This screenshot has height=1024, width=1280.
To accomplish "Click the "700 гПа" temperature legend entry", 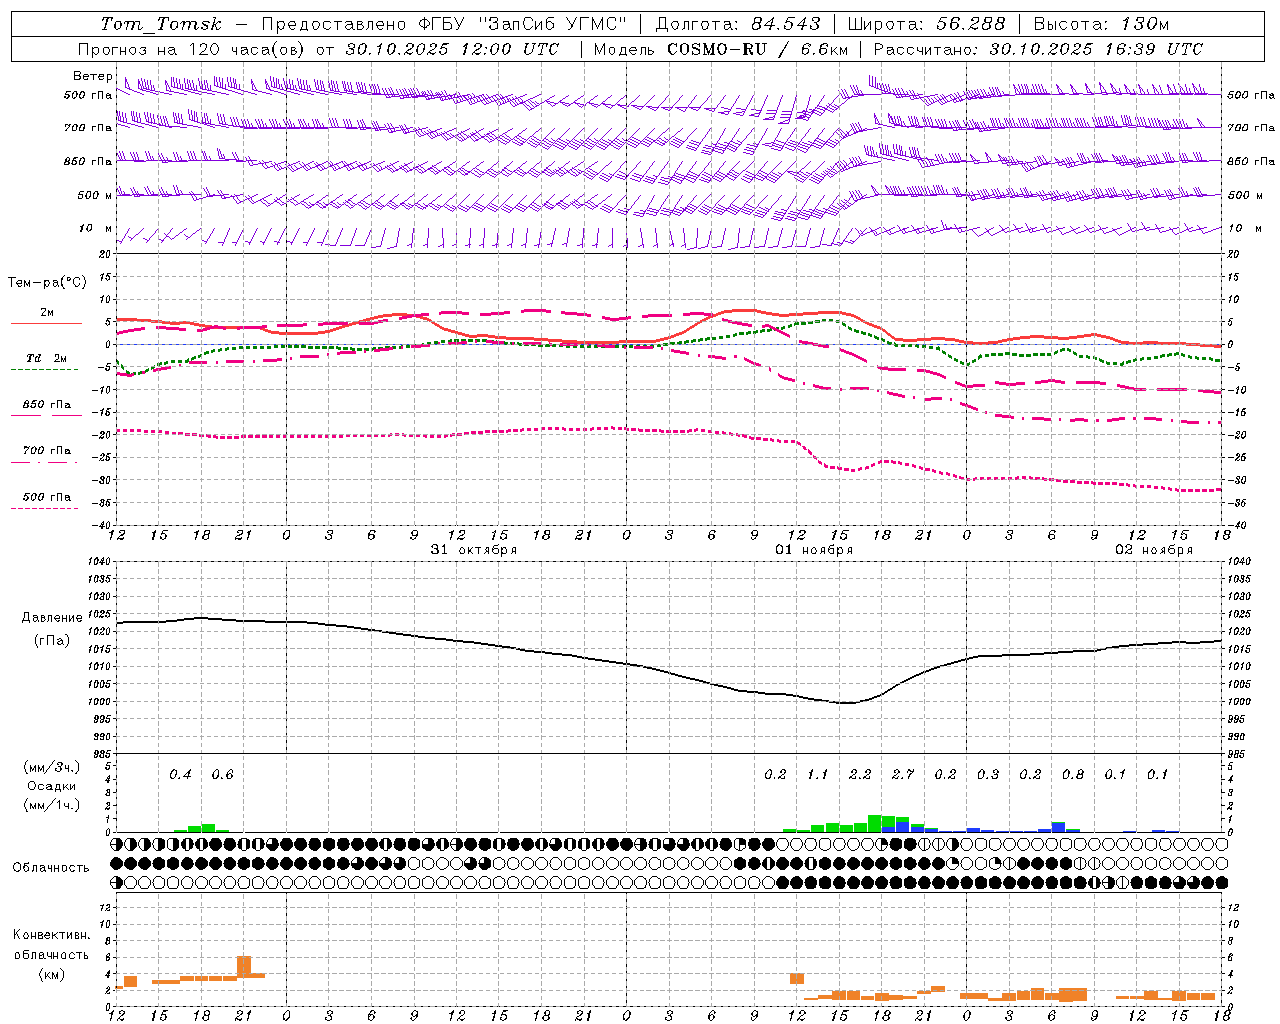I will [47, 451].
